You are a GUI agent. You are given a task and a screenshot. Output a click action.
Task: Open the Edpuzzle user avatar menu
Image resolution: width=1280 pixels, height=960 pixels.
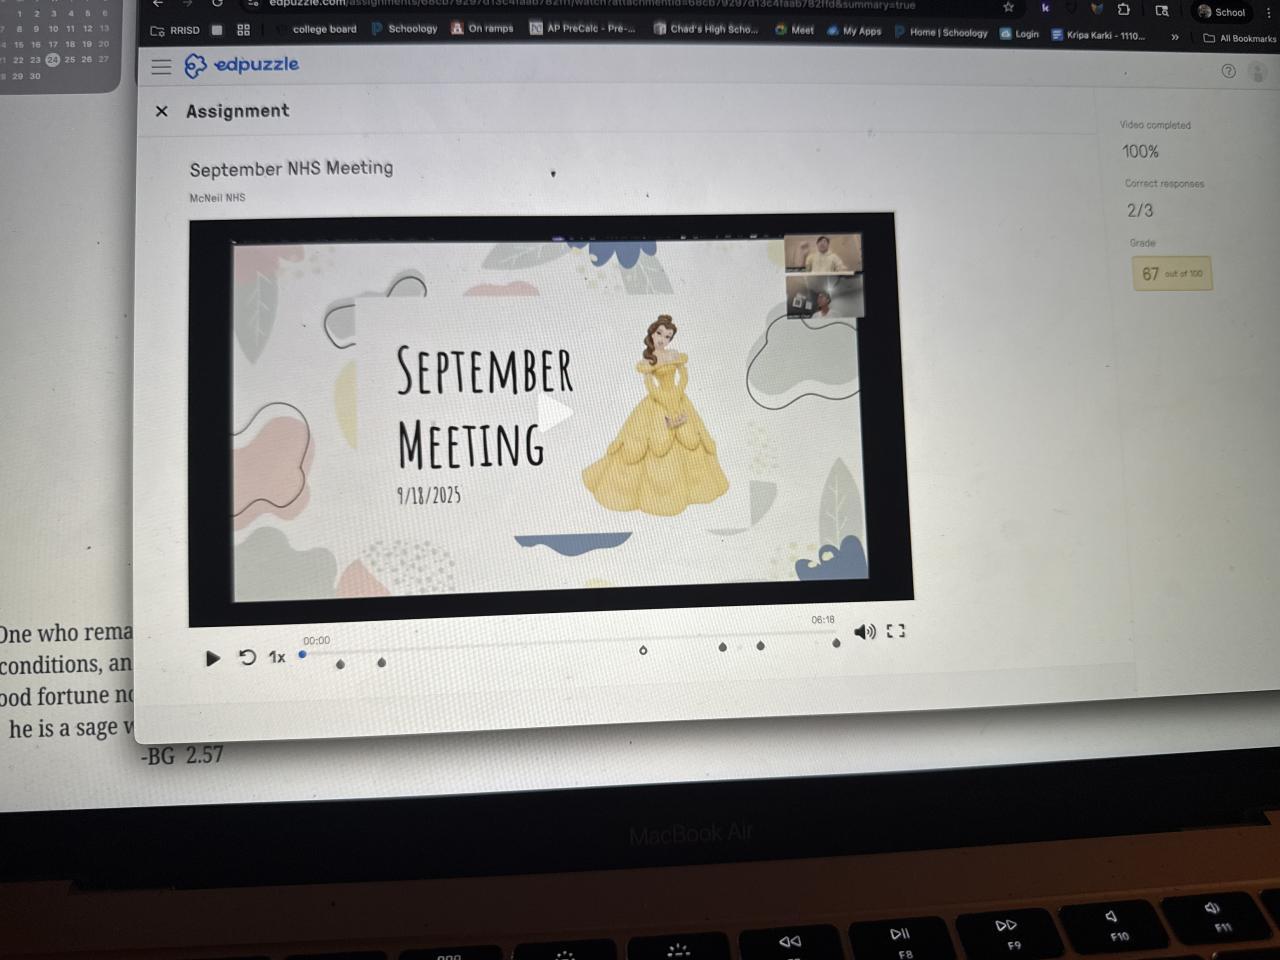(1258, 72)
